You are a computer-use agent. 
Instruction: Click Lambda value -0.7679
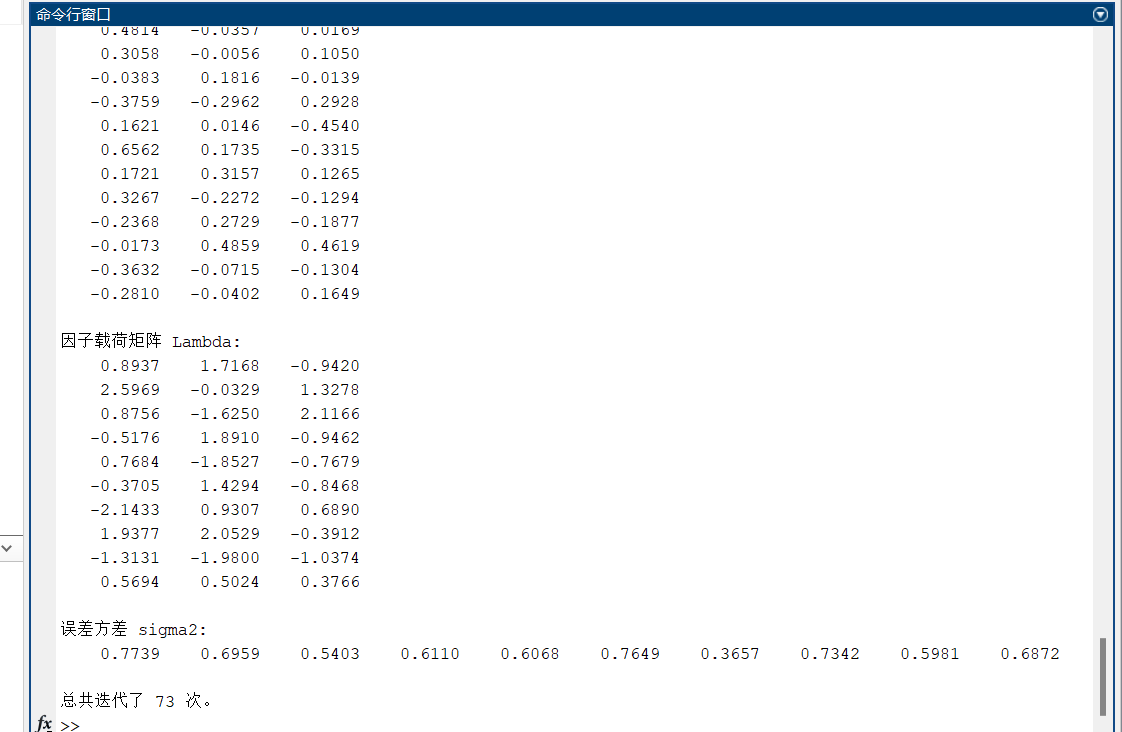(325, 462)
